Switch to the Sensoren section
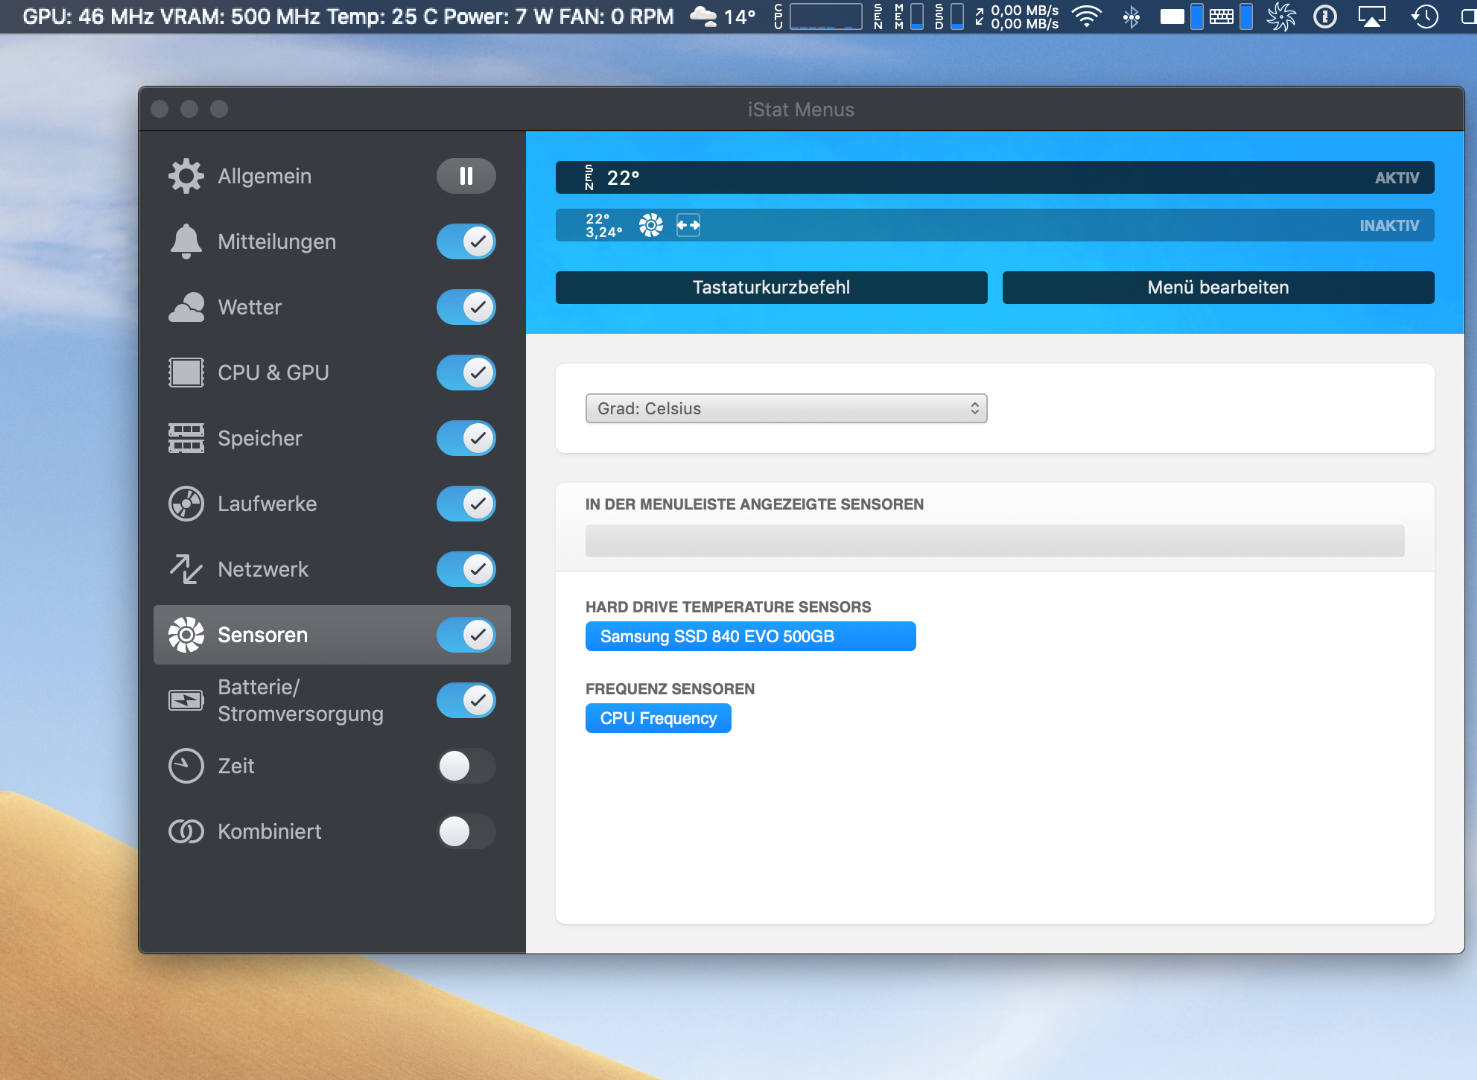1477x1080 pixels. coord(332,635)
